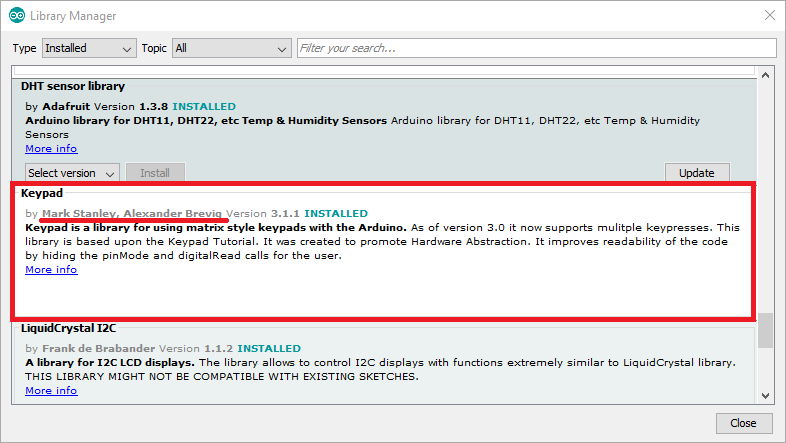Select the Keypad library title
This screenshot has width=786, height=443.
coord(42,193)
